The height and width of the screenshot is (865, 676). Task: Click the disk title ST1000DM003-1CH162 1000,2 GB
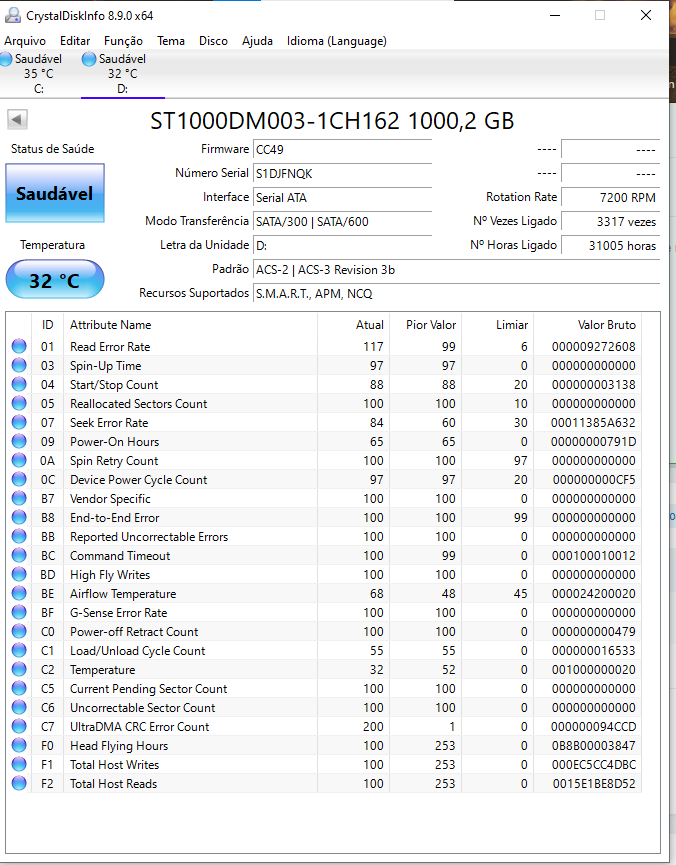click(x=332, y=121)
